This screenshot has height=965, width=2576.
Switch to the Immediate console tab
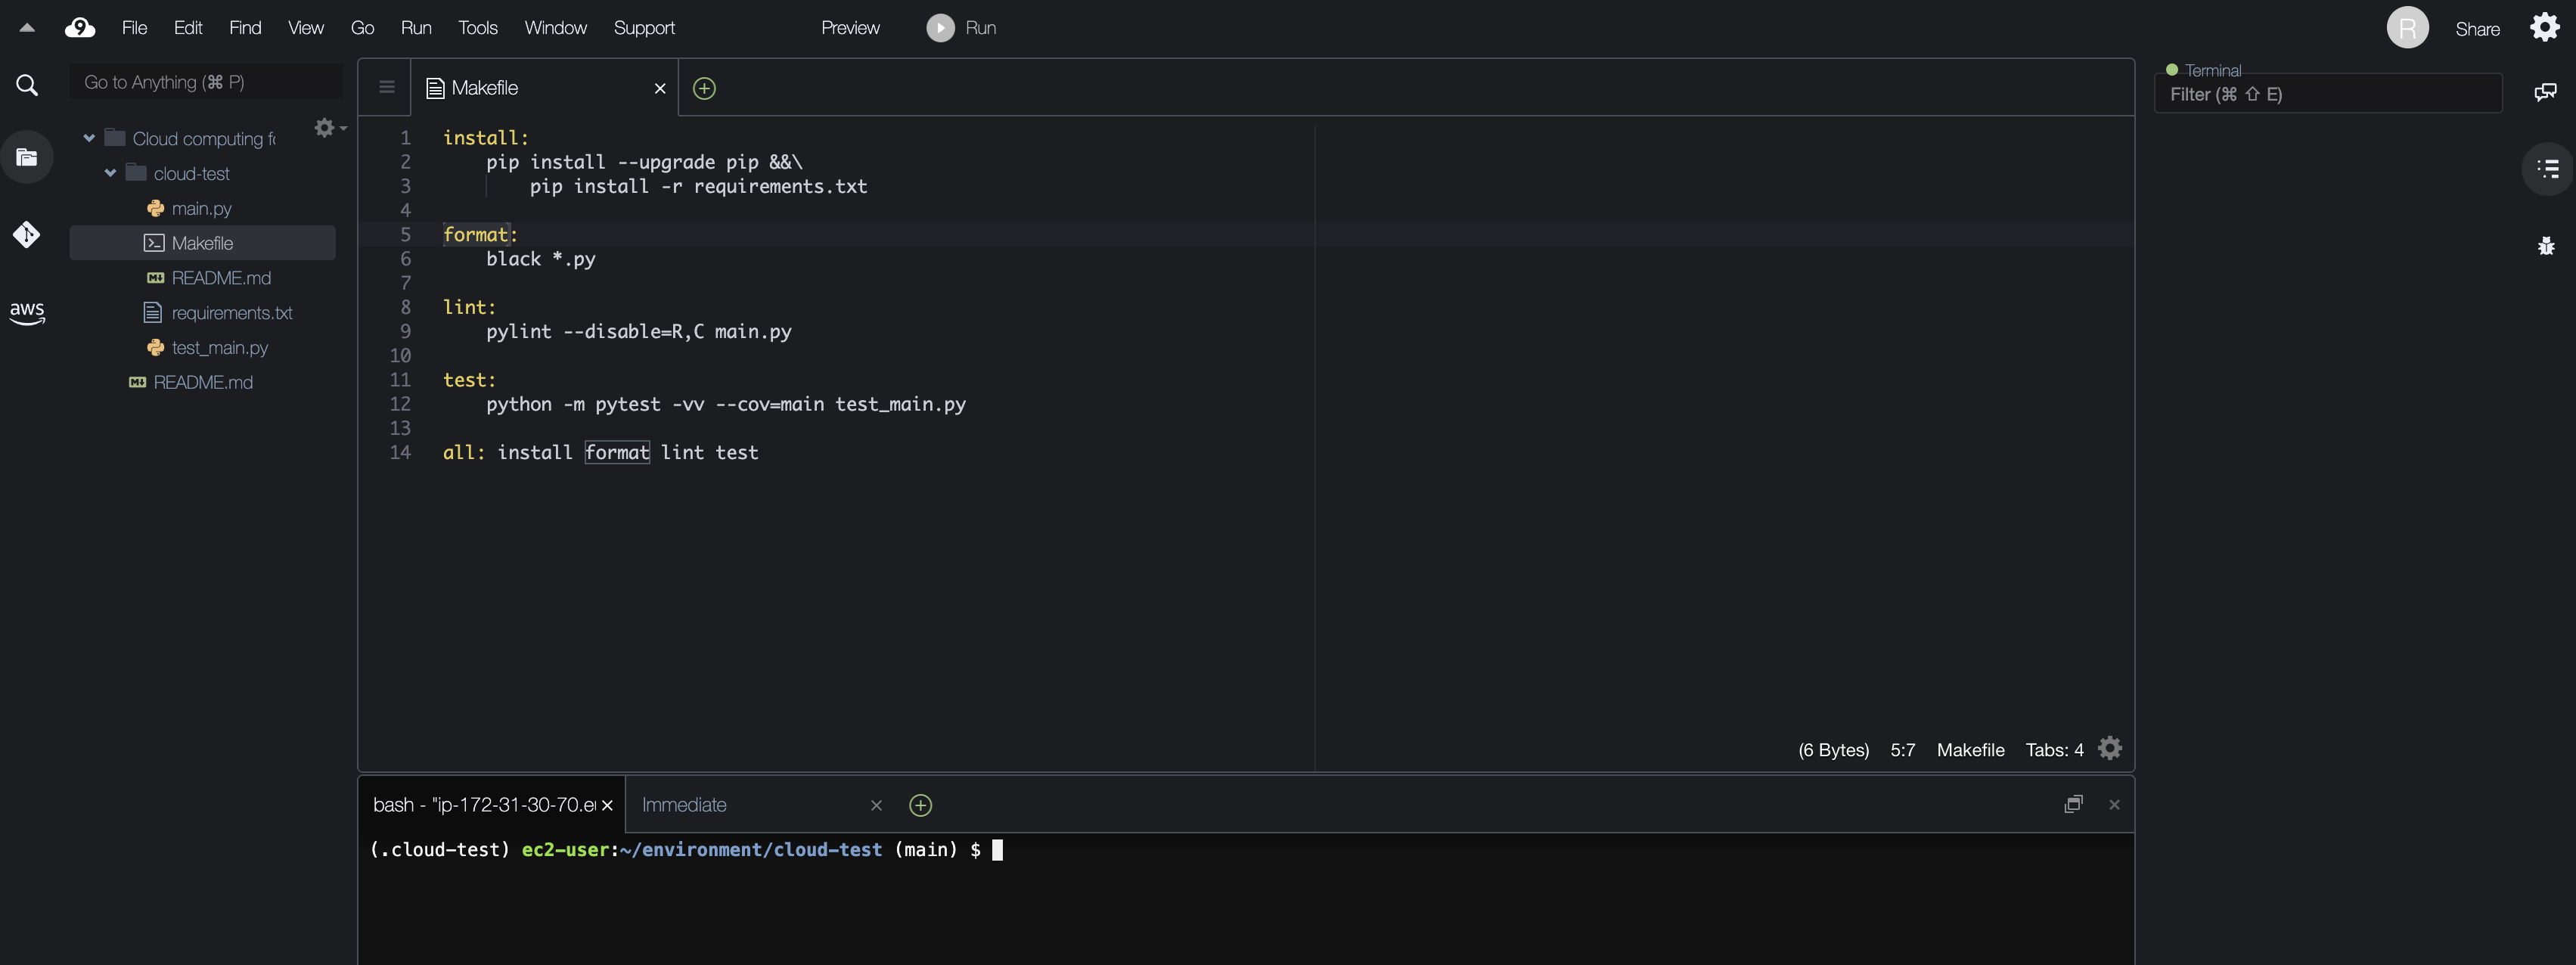[x=684, y=805]
